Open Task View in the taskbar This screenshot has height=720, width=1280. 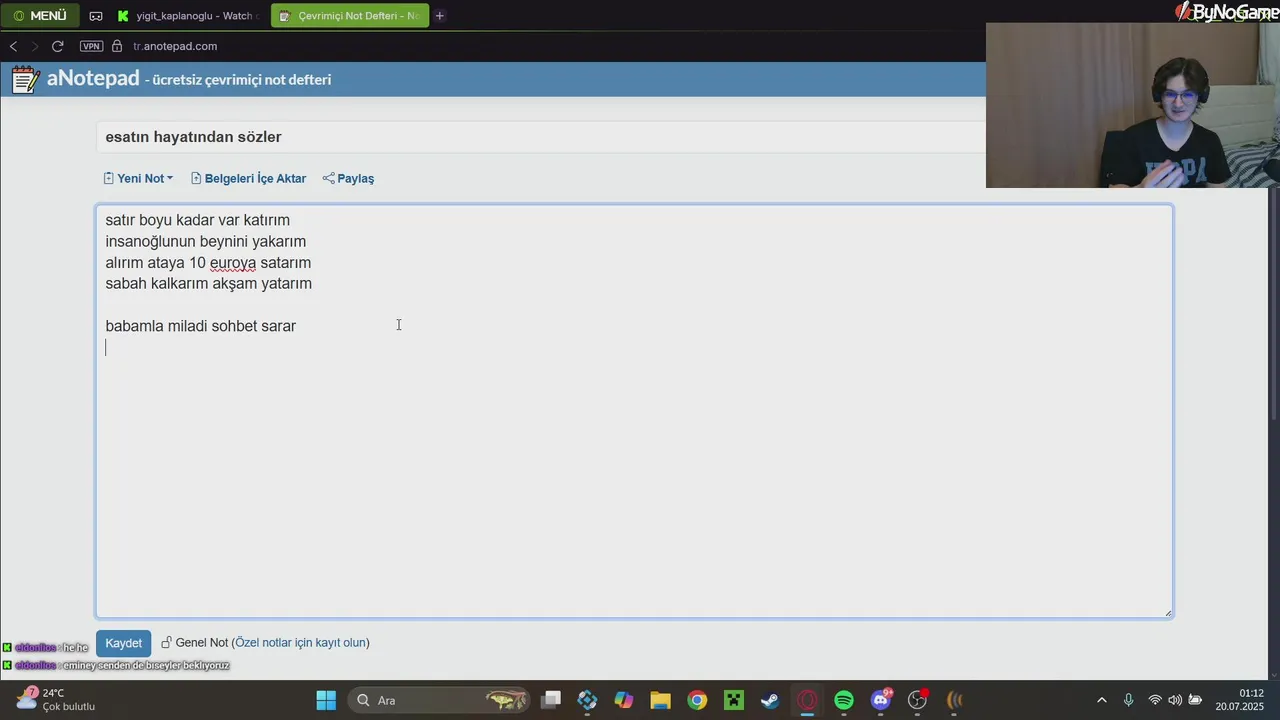(x=551, y=700)
